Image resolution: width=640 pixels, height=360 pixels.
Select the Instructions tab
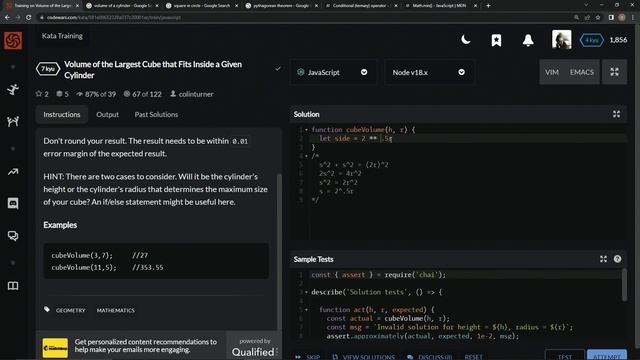point(62,114)
